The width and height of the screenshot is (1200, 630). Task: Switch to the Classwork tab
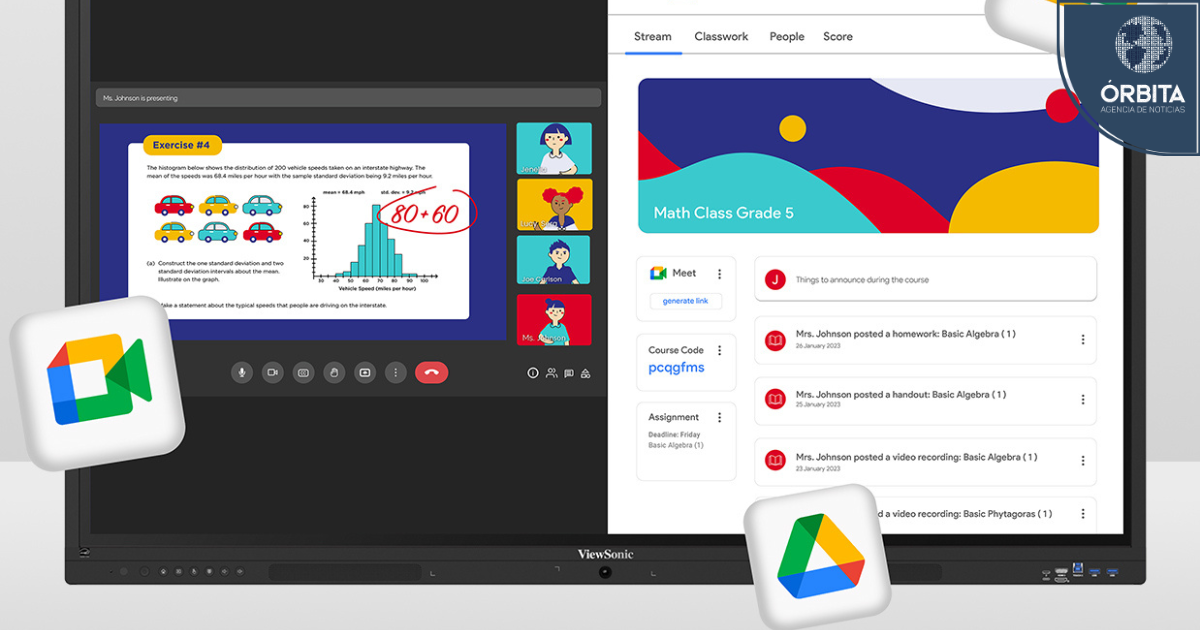(x=721, y=37)
